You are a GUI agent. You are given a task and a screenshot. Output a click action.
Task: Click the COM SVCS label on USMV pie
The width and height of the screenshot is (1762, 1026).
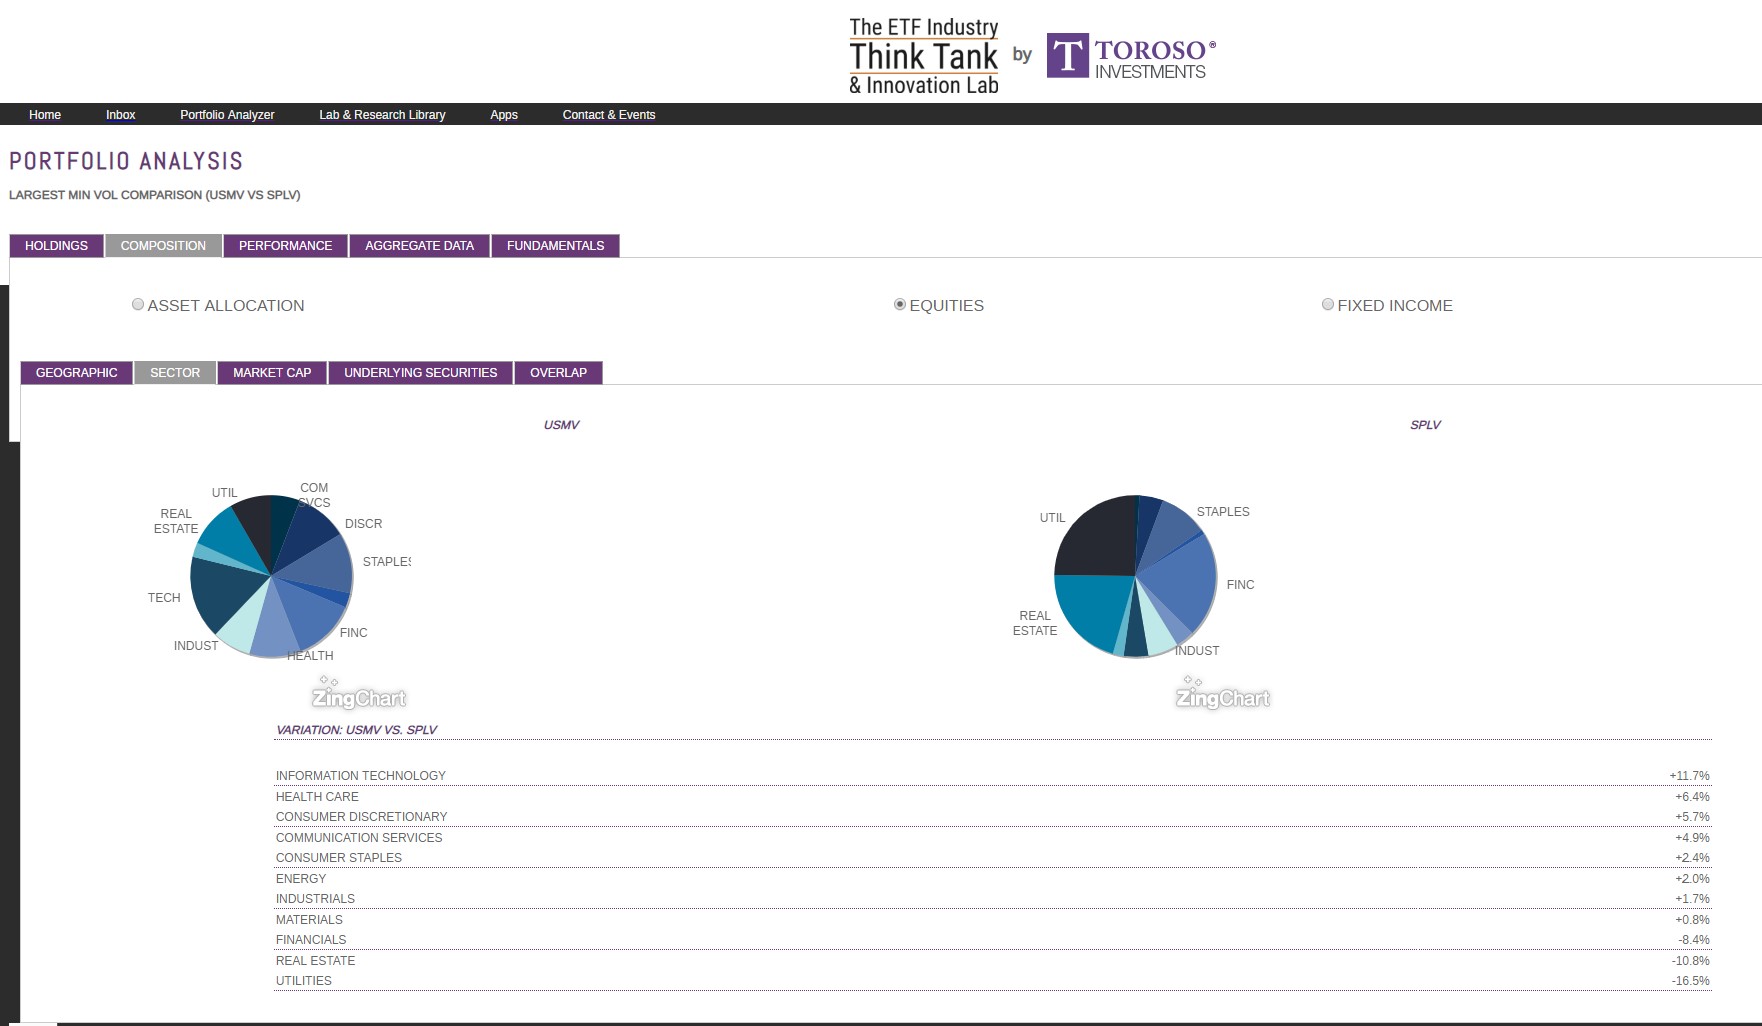[x=314, y=495]
